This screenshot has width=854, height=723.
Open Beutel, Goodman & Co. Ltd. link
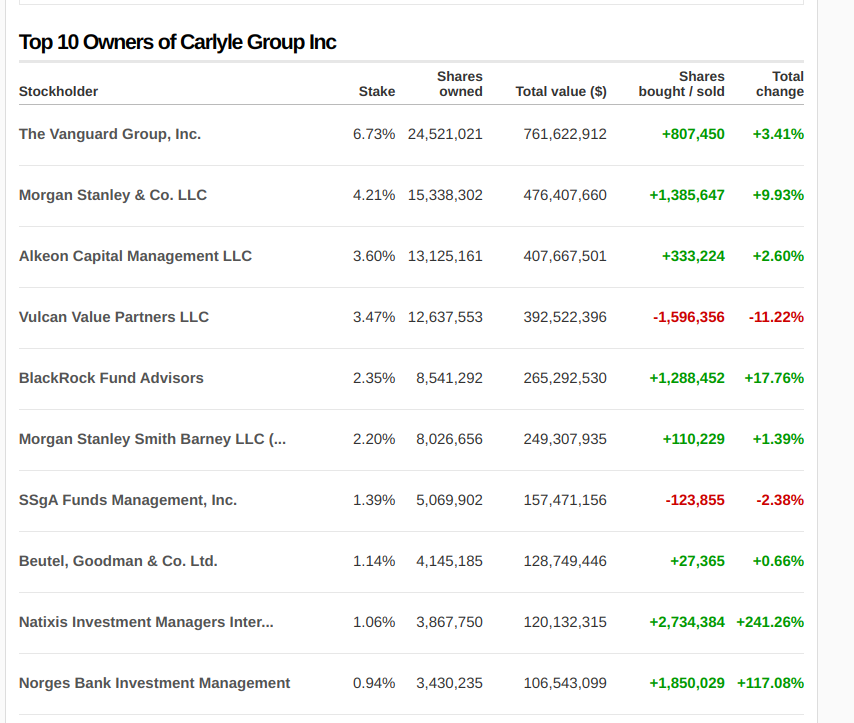pos(118,561)
